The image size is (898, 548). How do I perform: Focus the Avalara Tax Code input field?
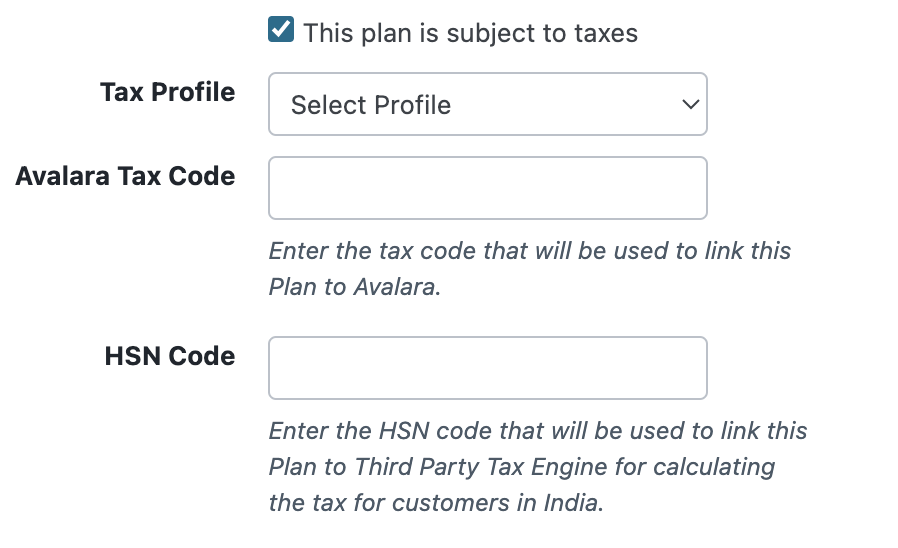487,188
